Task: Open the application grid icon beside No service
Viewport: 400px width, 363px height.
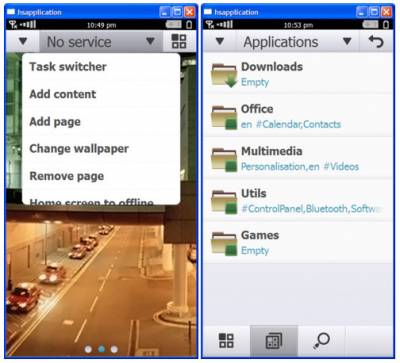Action: coord(179,41)
